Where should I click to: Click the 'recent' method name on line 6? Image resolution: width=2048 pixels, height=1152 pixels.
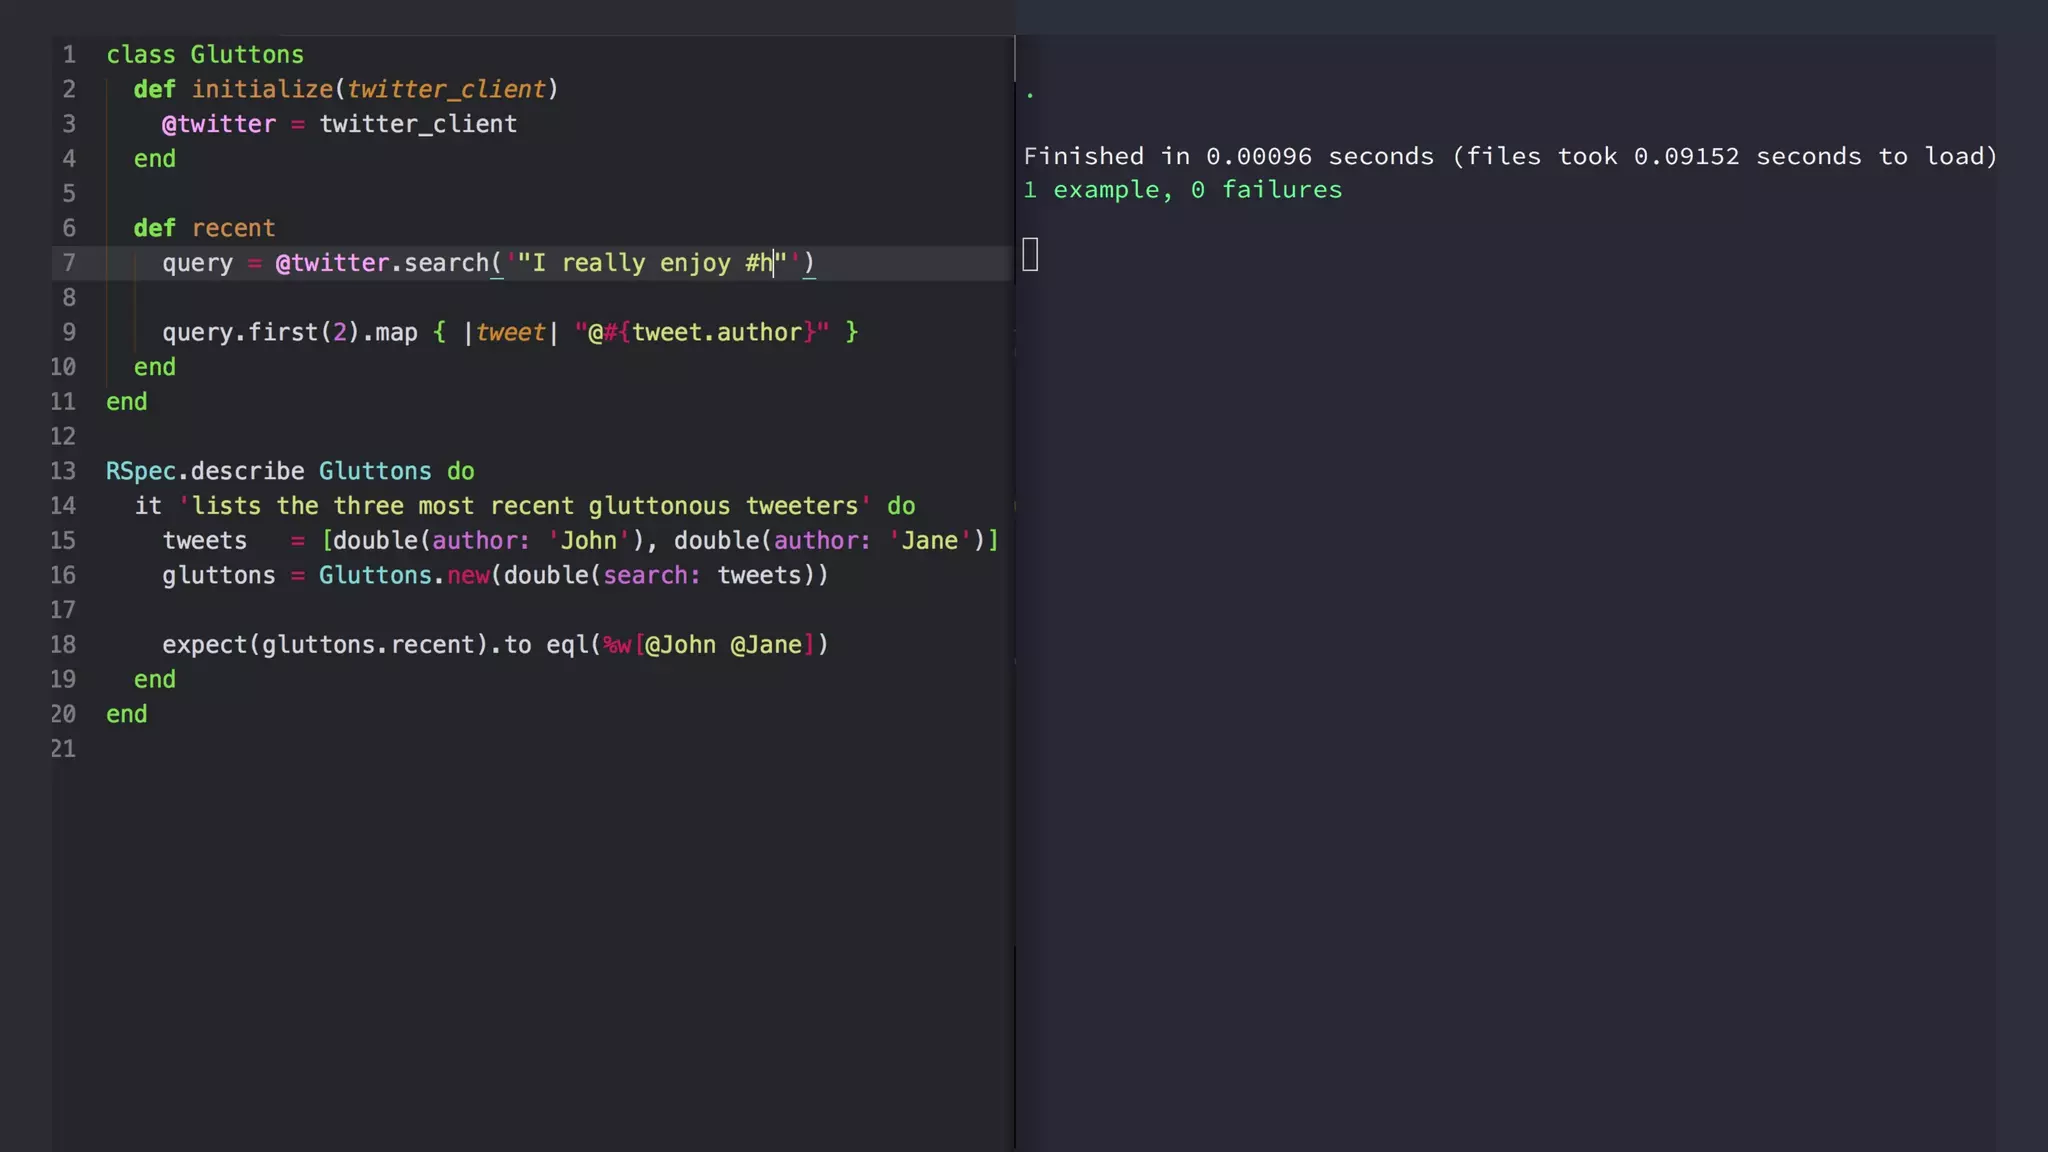tap(233, 228)
